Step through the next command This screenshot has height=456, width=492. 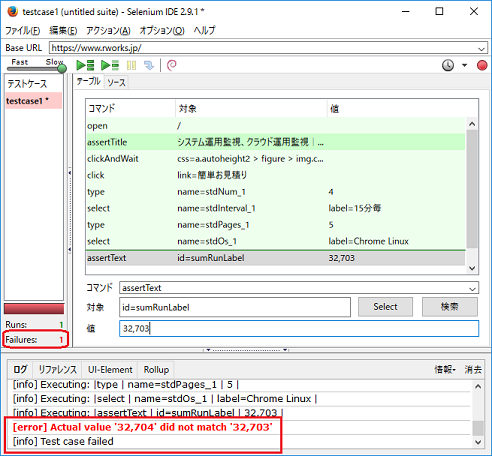click(x=149, y=65)
